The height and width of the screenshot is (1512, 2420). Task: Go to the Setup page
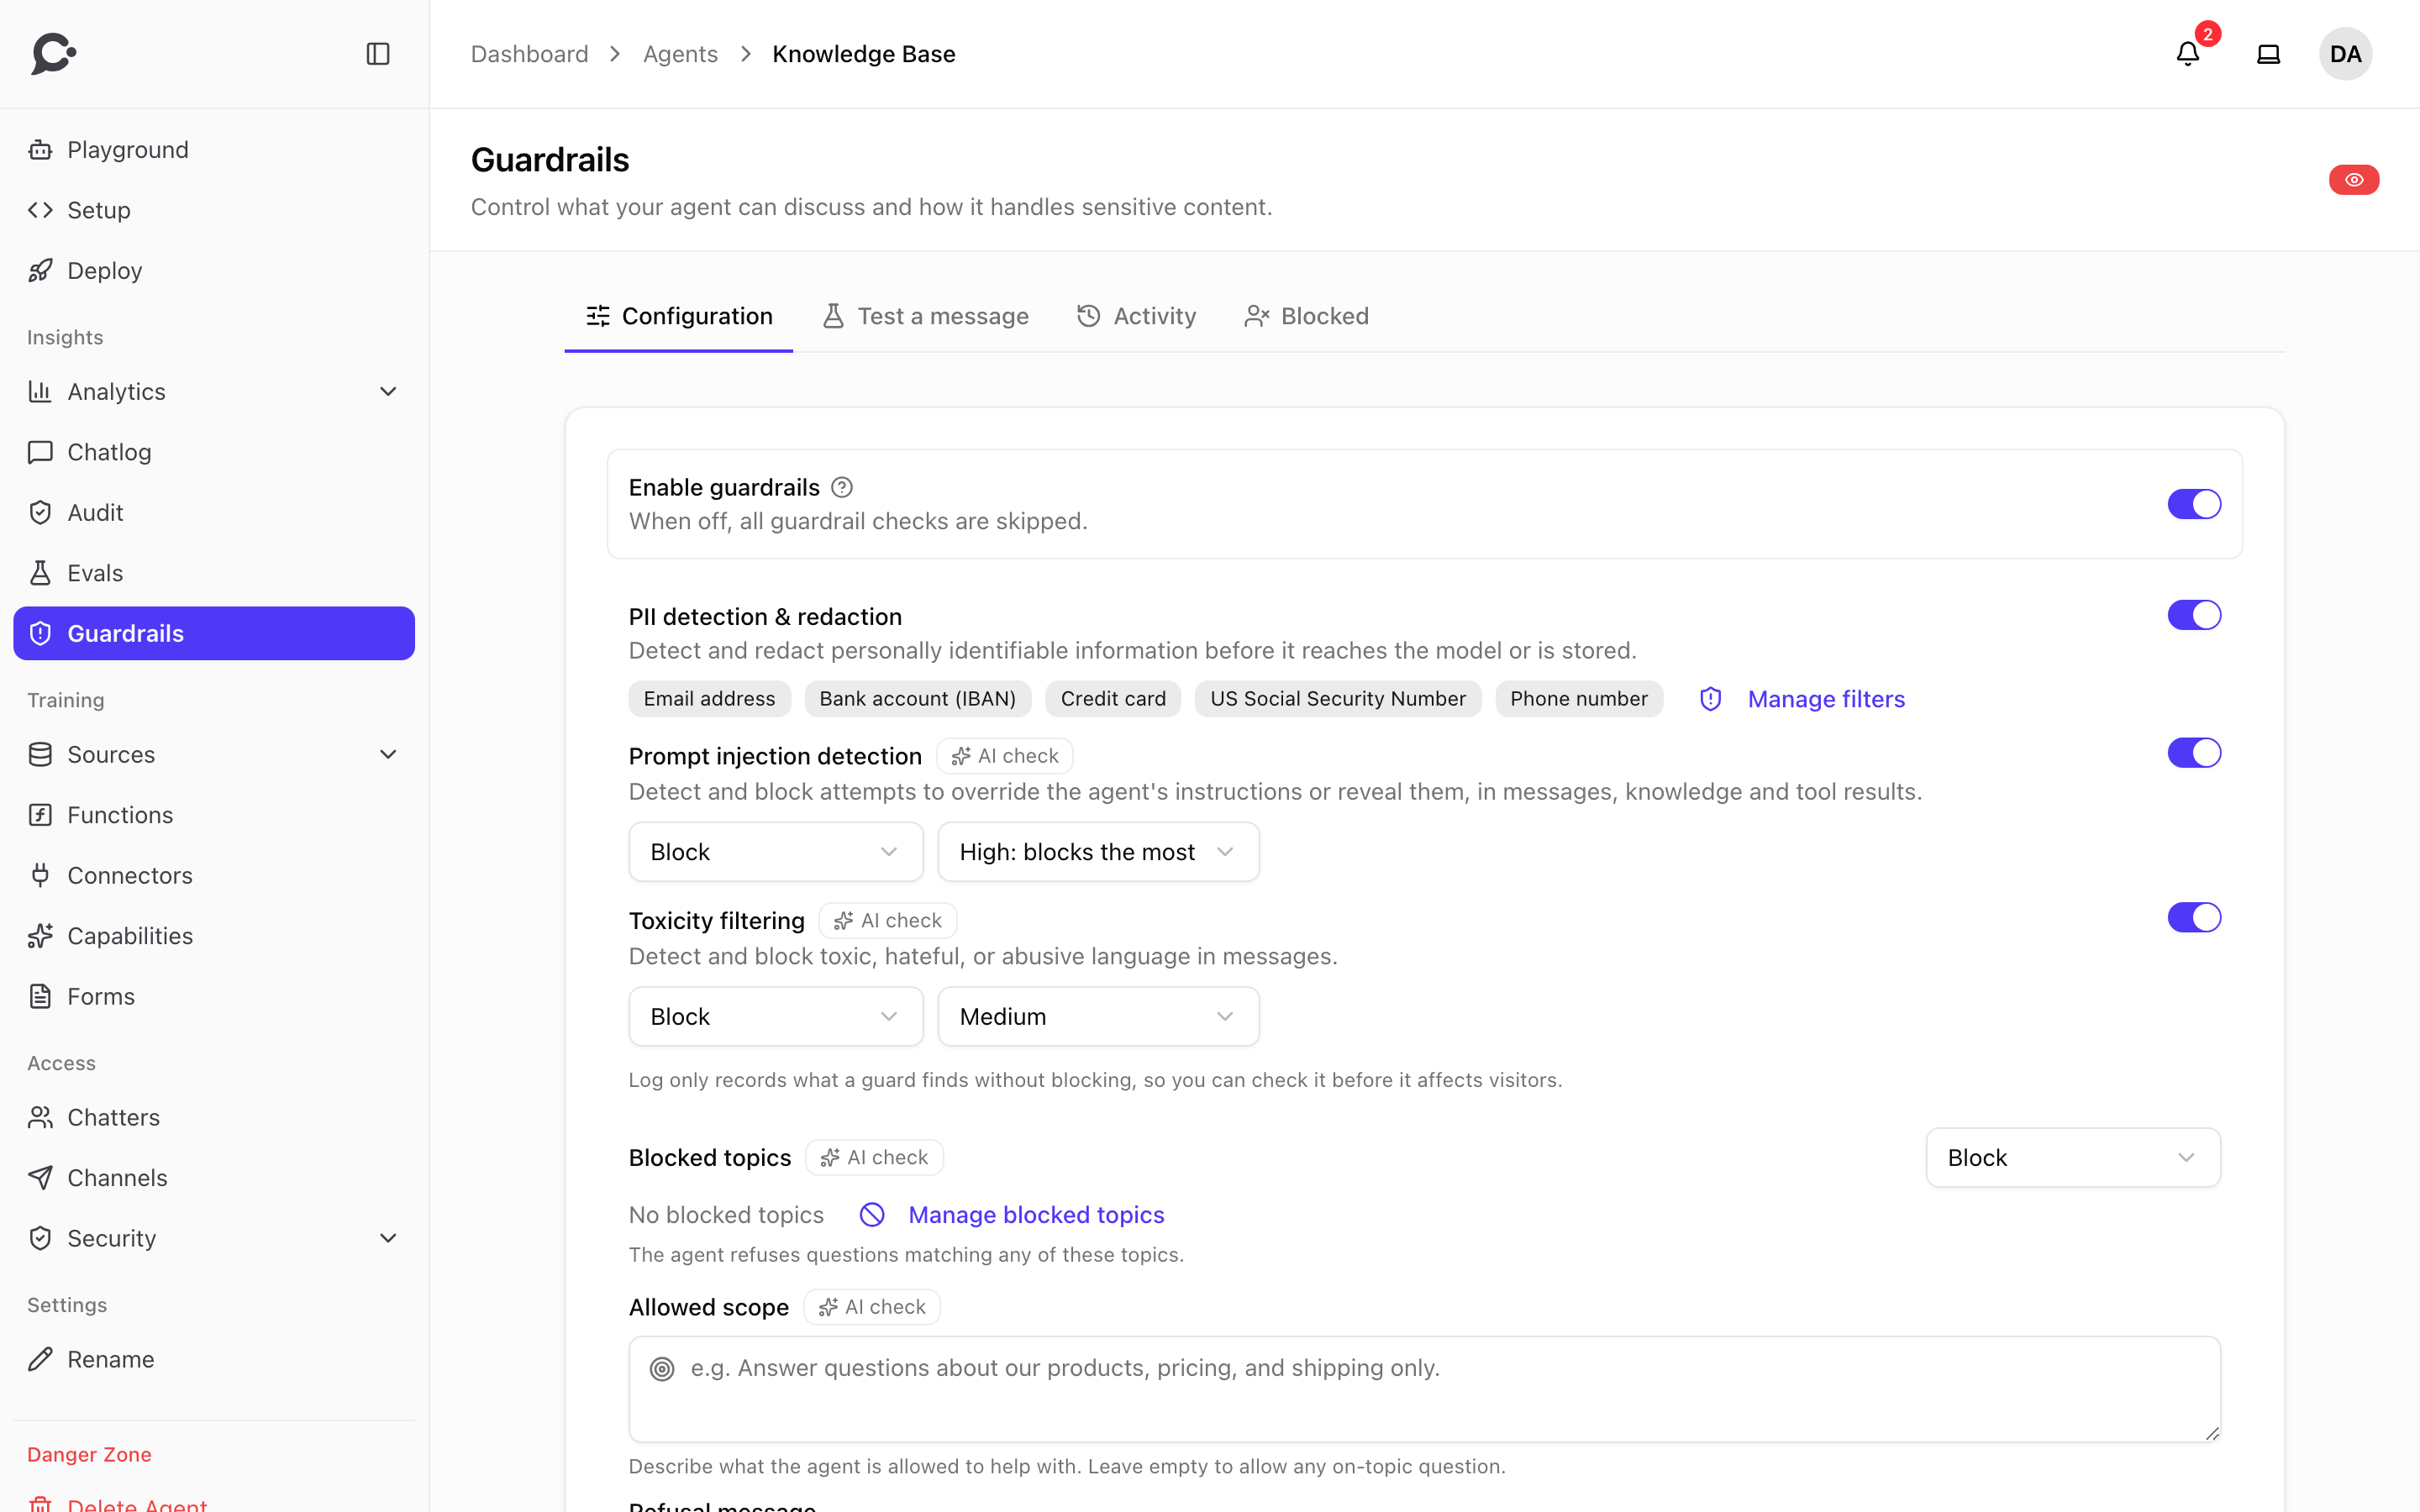coord(214,210)
